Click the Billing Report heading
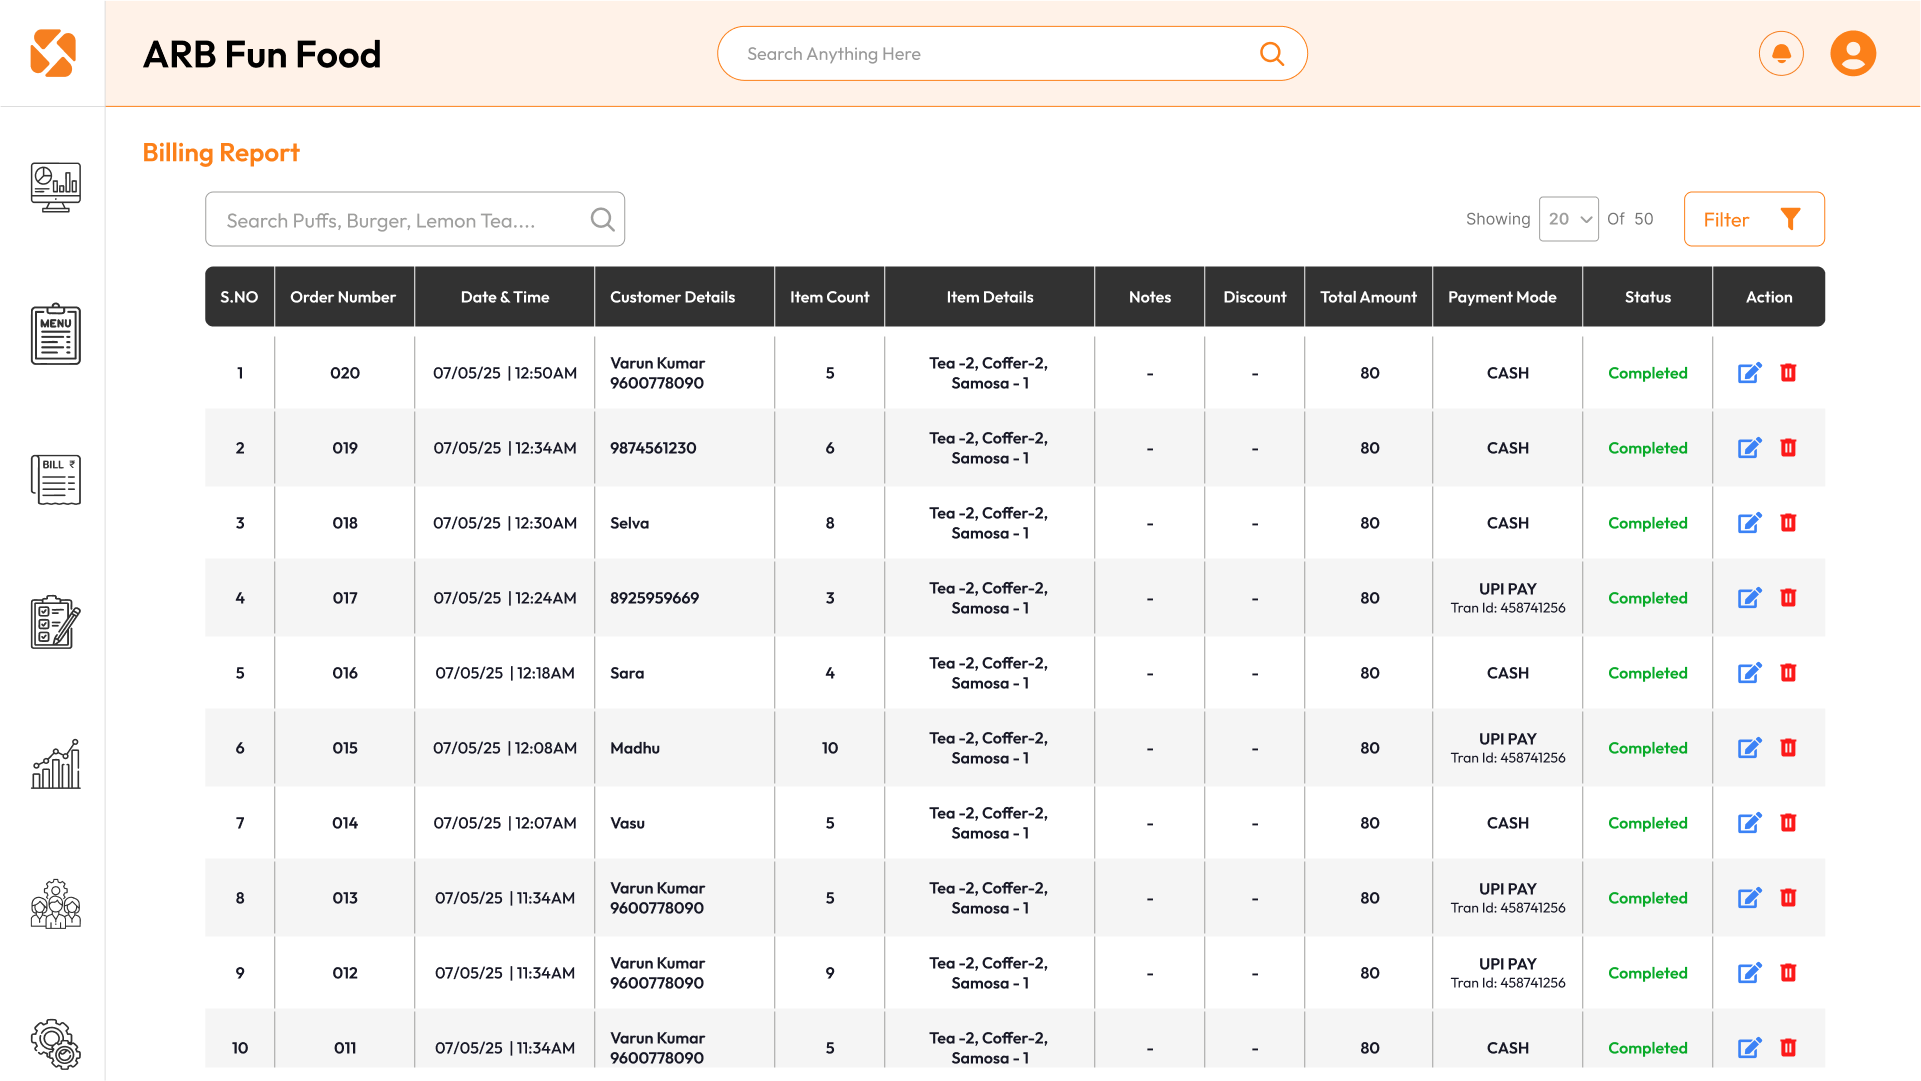This screenshot has height=1081, width=1921. (221, 153)
